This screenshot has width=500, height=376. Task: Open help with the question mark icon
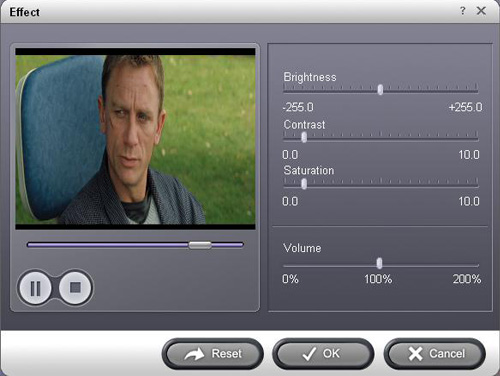pyautogui.click(x=463, y=11)
